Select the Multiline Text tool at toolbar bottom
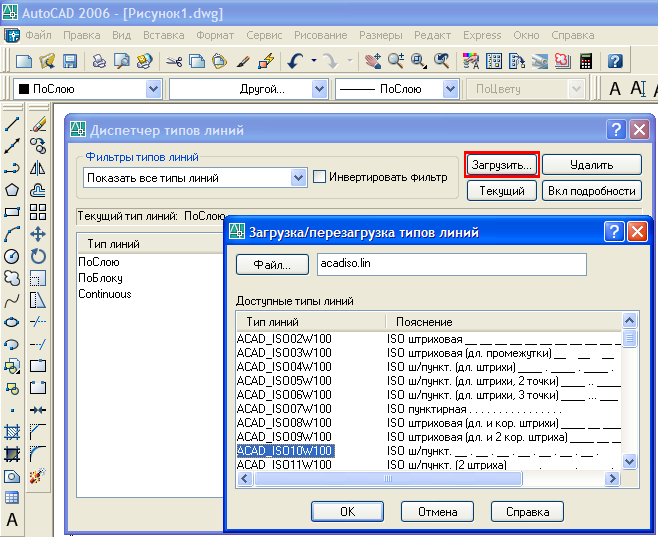 pyautogui.click(x=12, y=520)
